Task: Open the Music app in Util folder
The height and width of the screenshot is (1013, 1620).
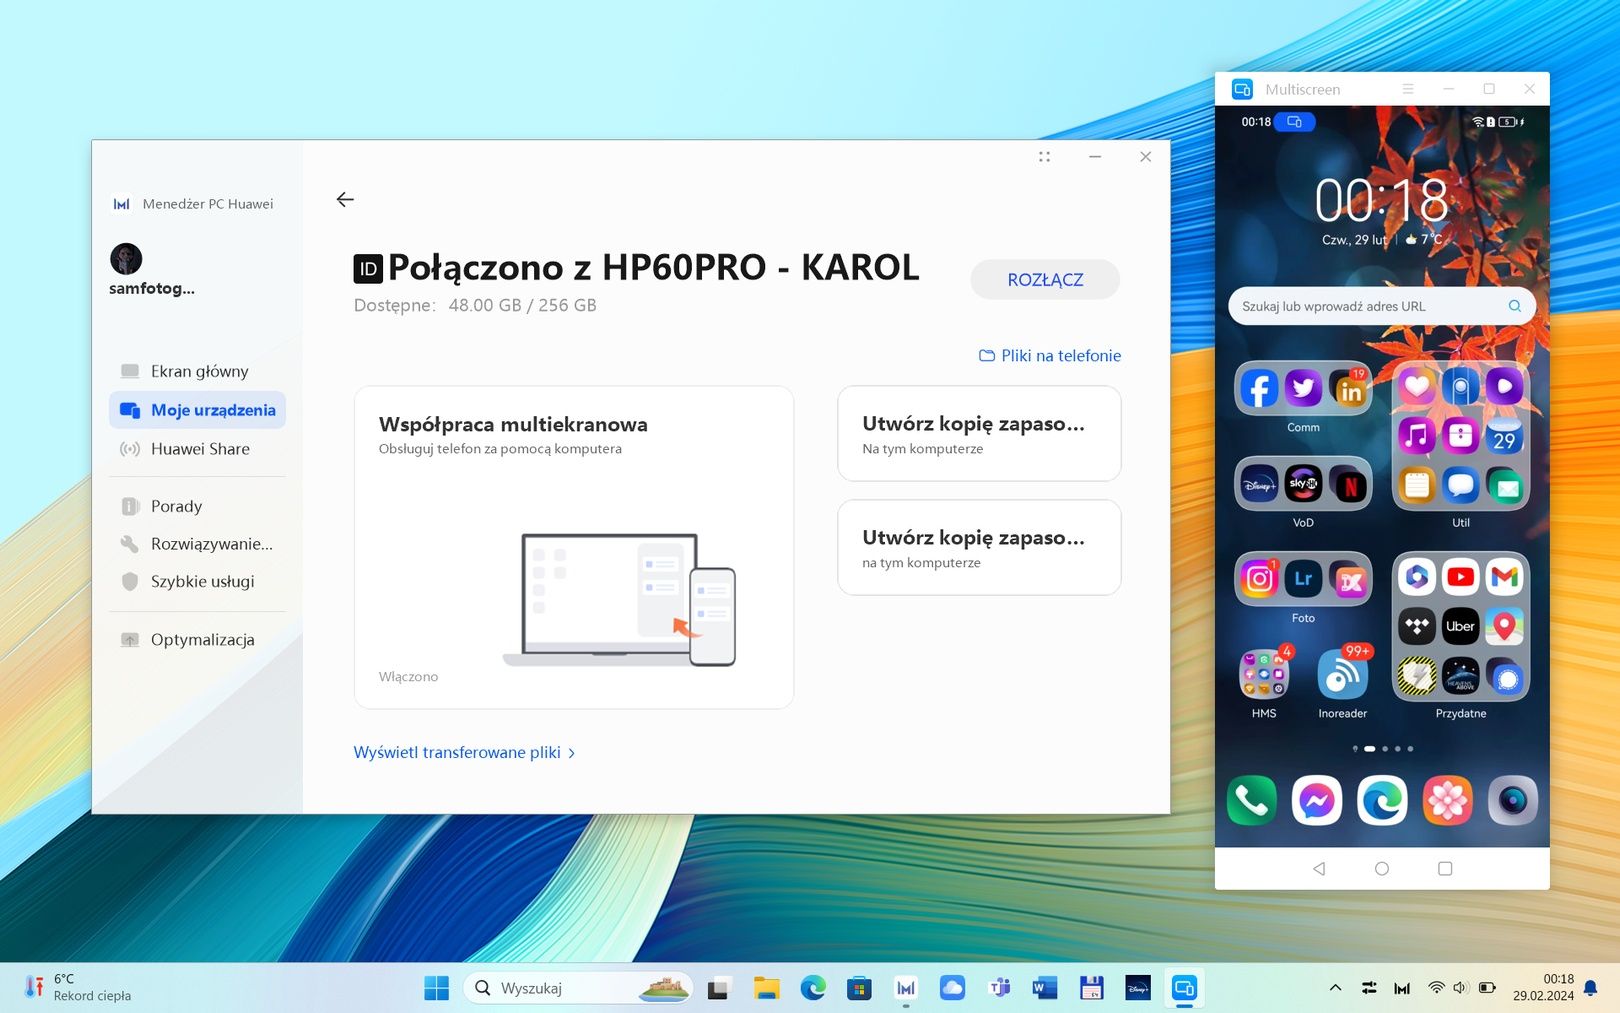Action: point(1416,435)
